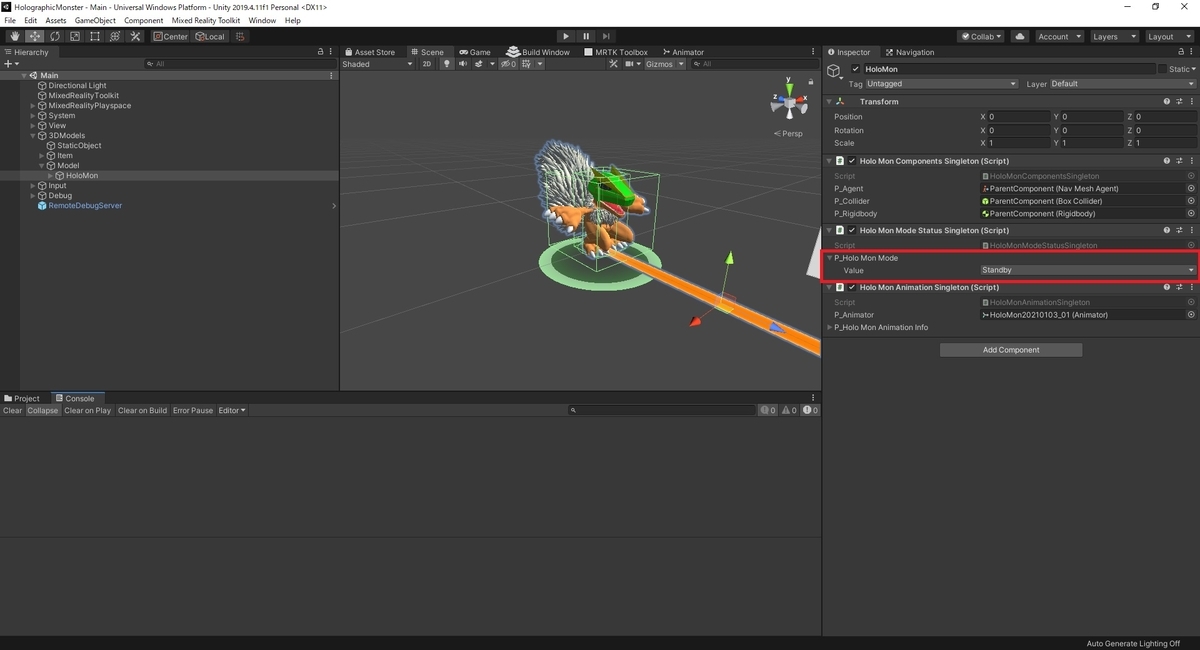Open the P_Holo Mon Mode Value dropdown

tap(1088, 270)
